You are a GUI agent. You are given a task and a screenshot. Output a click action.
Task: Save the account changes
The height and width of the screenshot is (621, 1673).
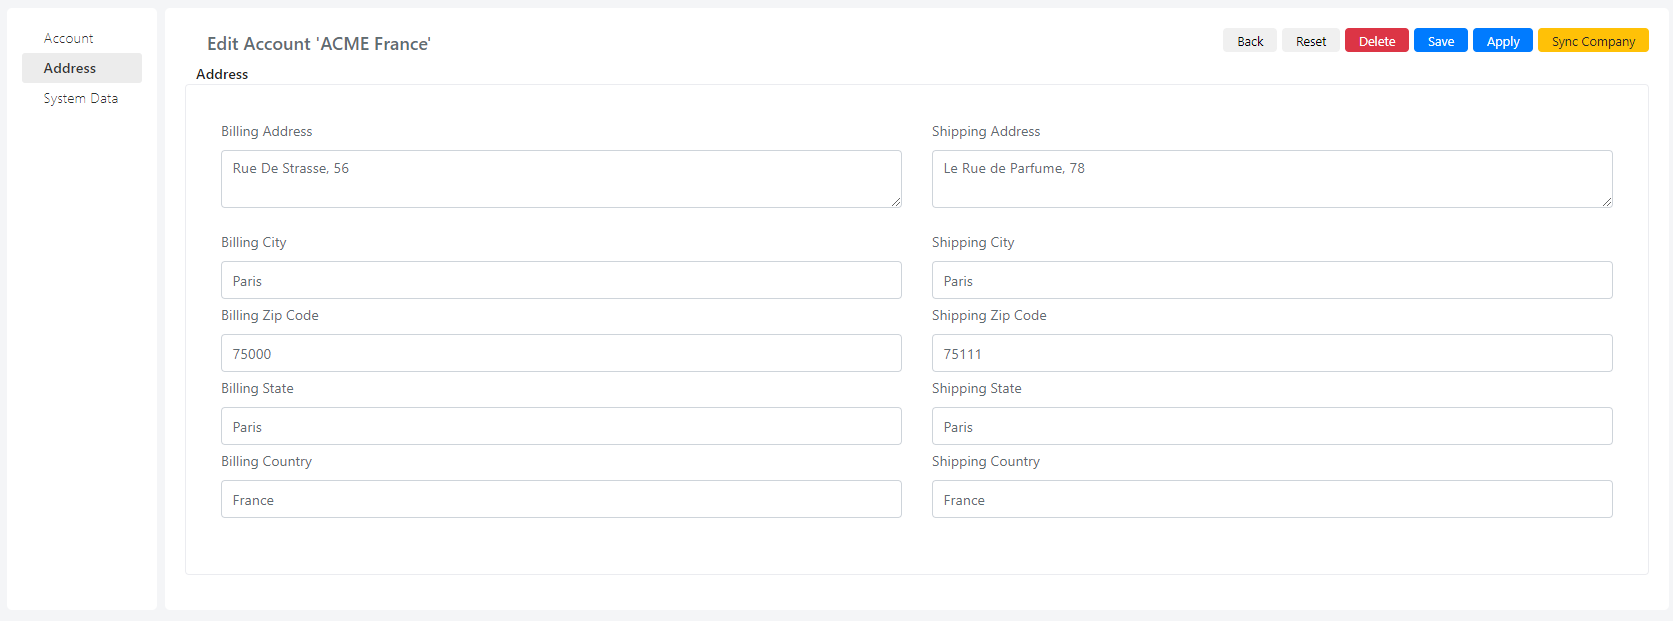(x=1441, y=41)
